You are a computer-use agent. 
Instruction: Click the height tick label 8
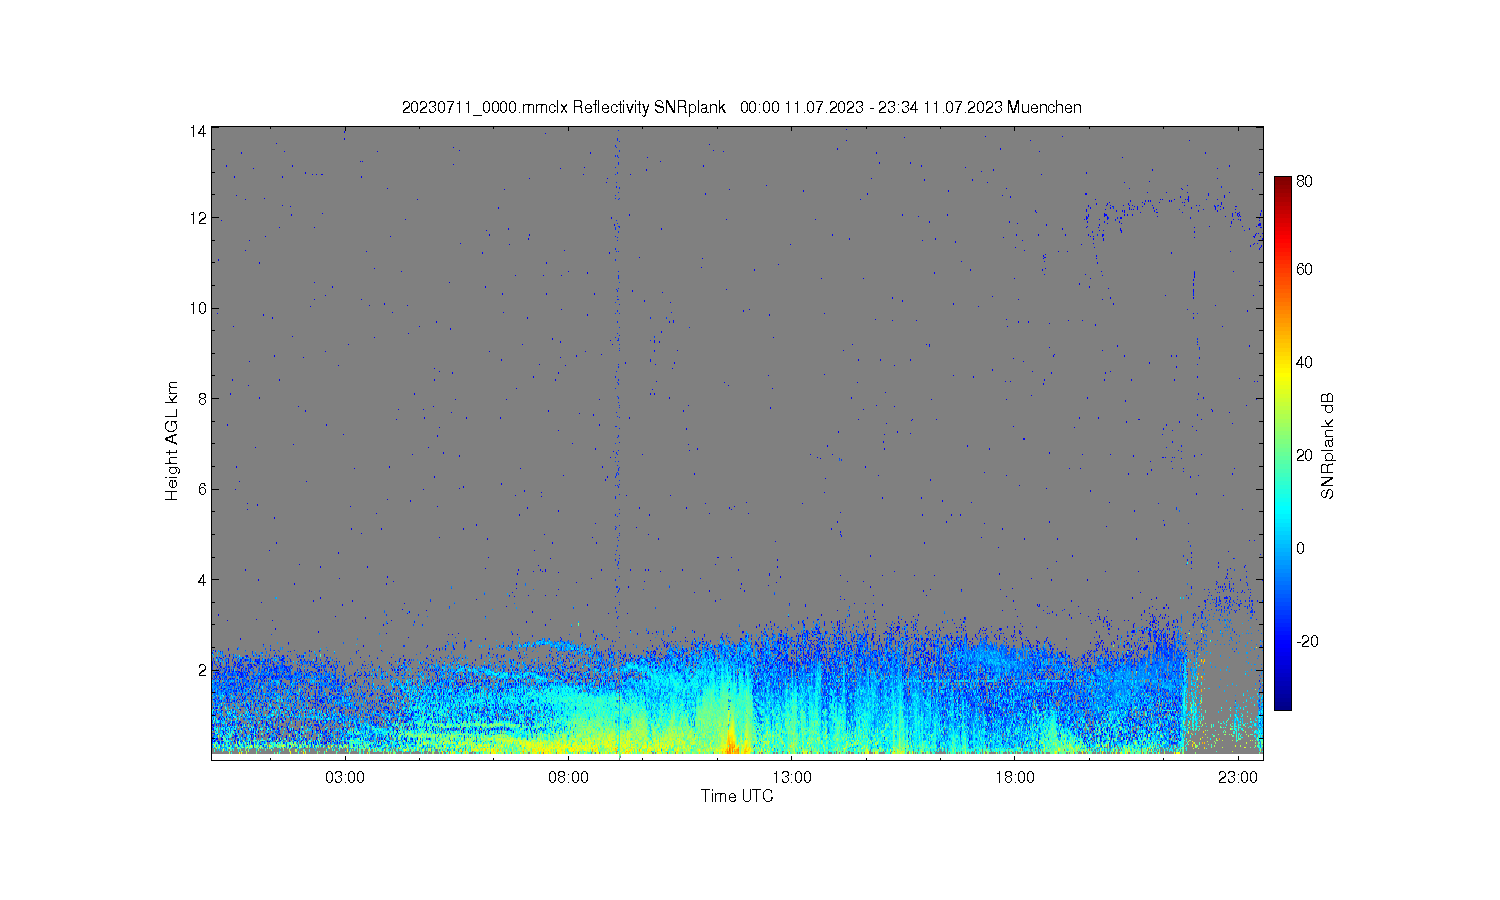tap(202, 398)
